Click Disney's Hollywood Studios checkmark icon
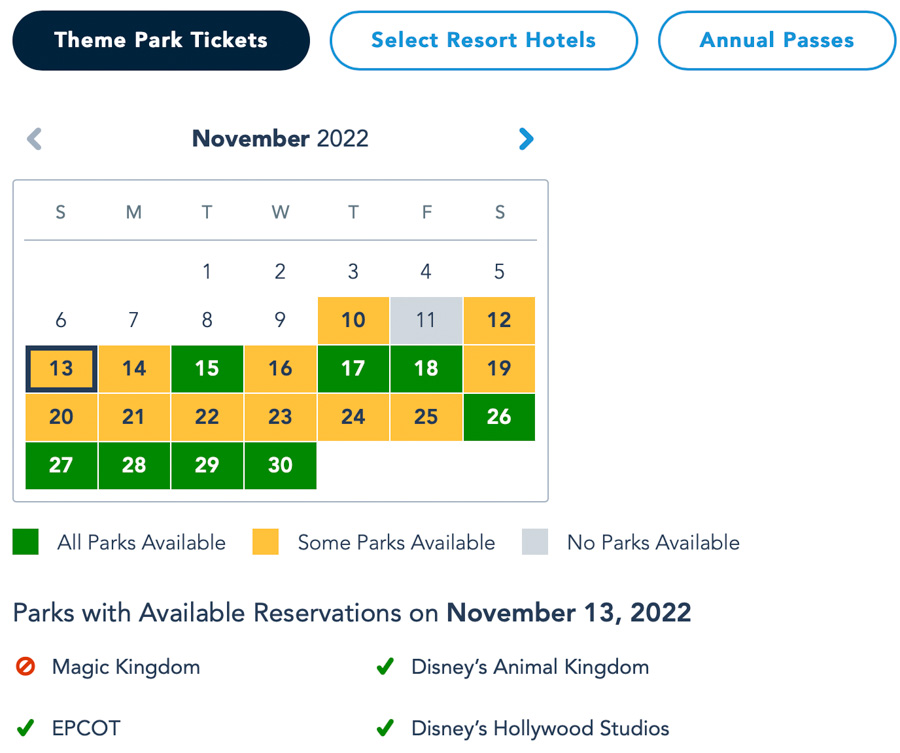The width and height of the screenshot is (900, 753). coord(385,728)
